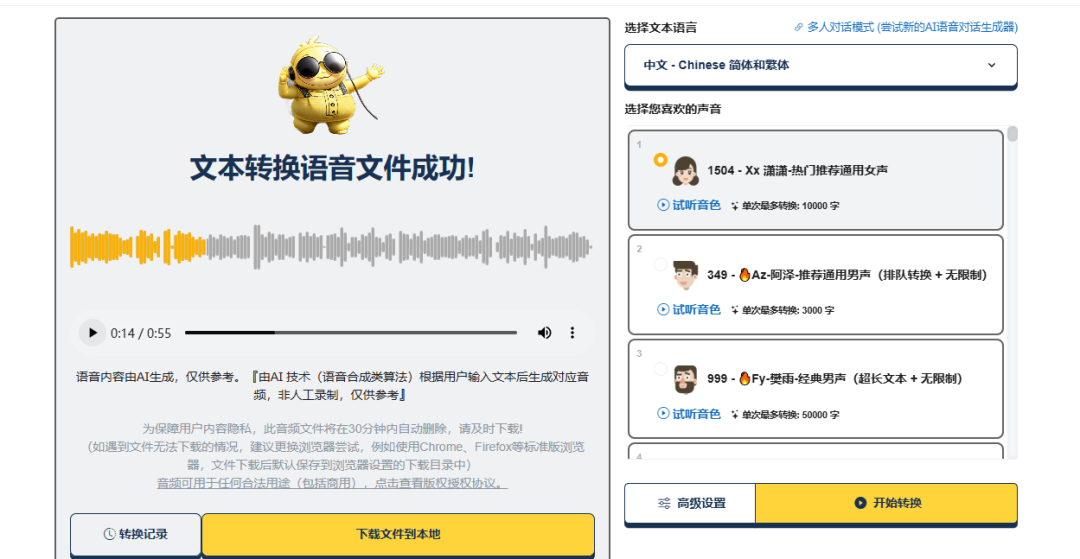Select the 1504 潇潇 voice radio button
Viewport: 1080px width, 559px height.
pos(661,160)
